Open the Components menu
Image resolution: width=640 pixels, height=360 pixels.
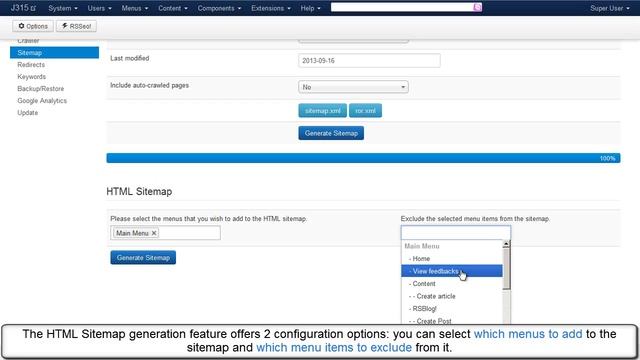219,8
